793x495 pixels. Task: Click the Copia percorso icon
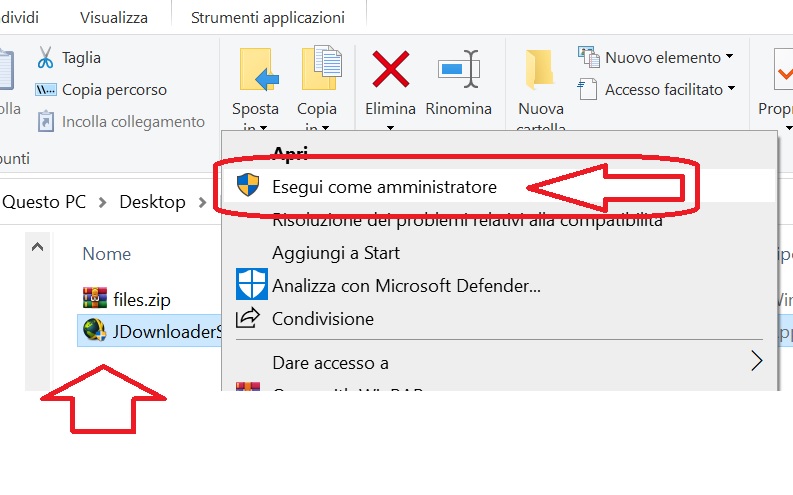[x=45, y=90]
